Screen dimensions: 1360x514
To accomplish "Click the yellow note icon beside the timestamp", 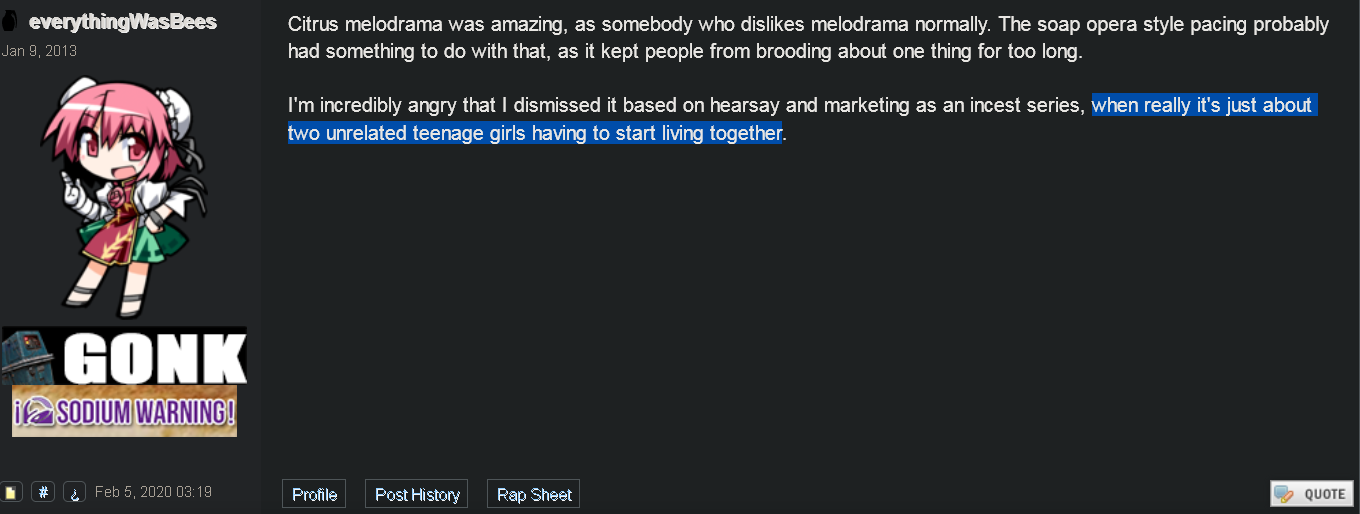I will coord(11,492).
